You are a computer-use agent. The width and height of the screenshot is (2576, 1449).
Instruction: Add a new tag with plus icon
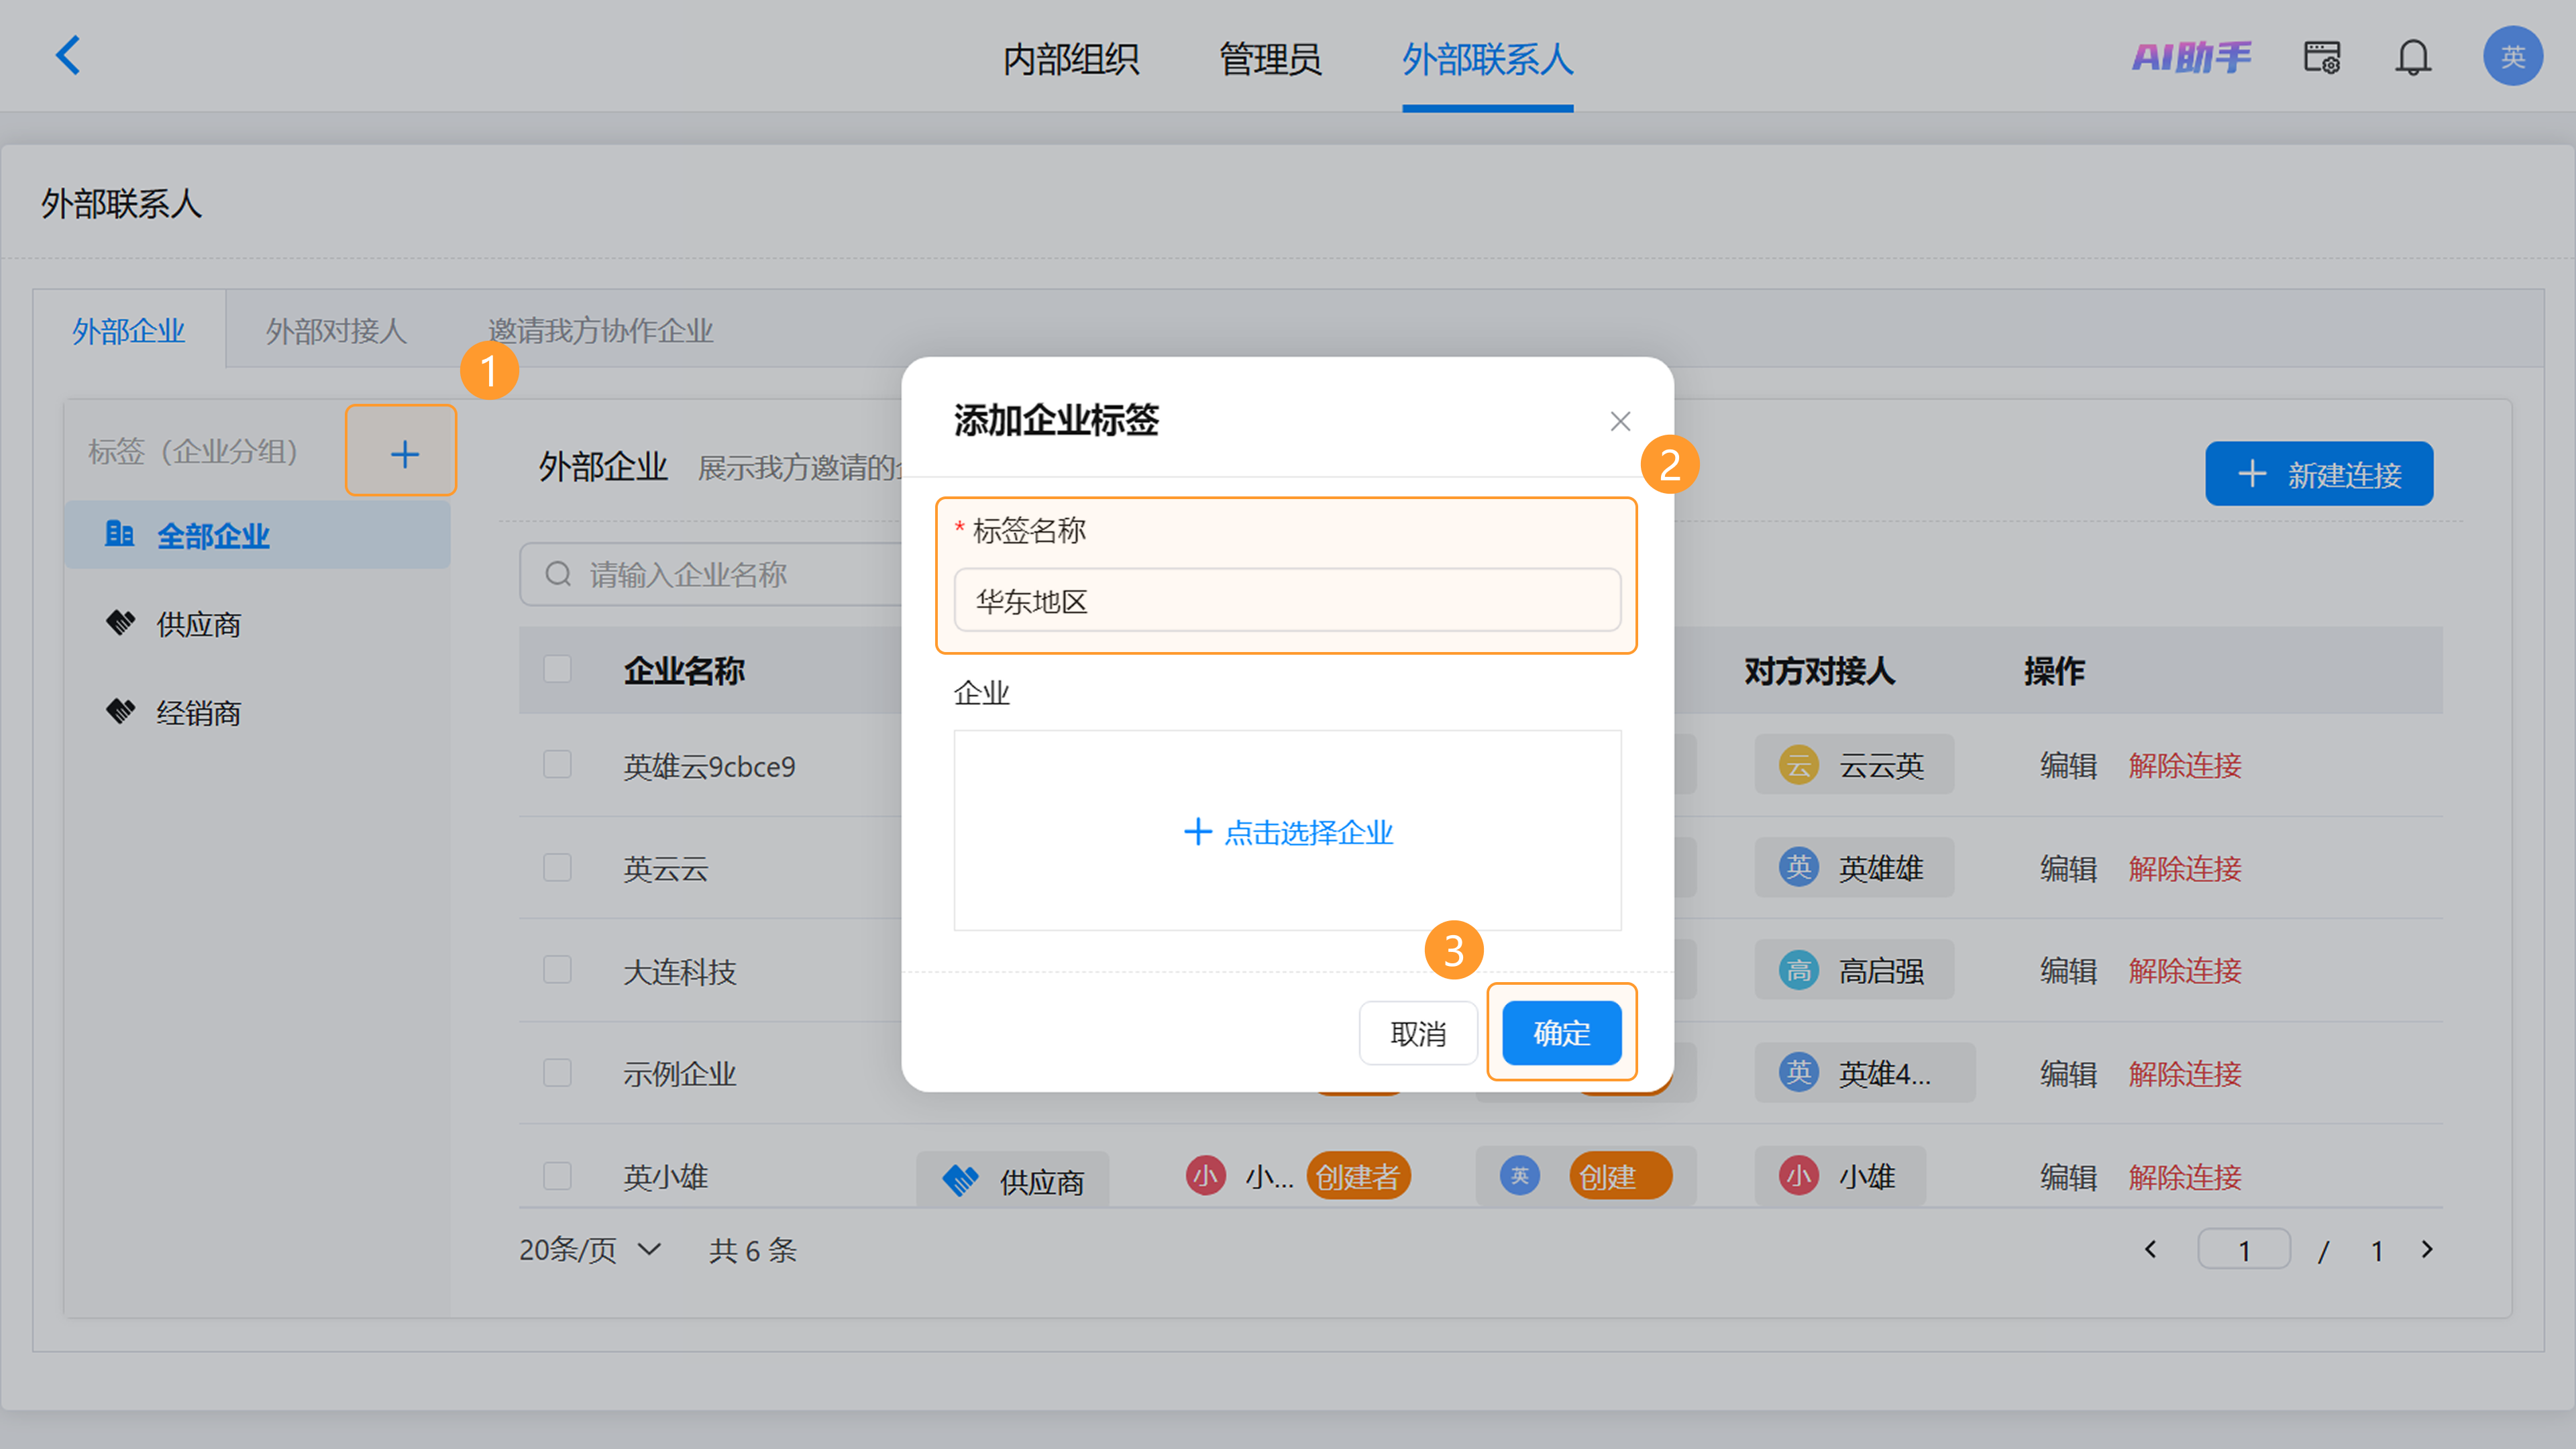pyautogui.click(x=404, y=454)
